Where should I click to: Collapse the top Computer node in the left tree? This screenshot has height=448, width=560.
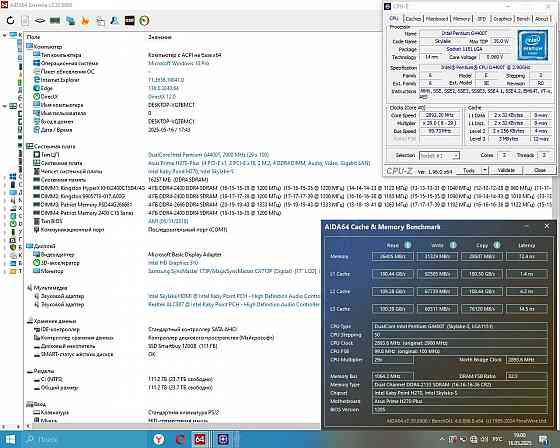click(5, 35)
